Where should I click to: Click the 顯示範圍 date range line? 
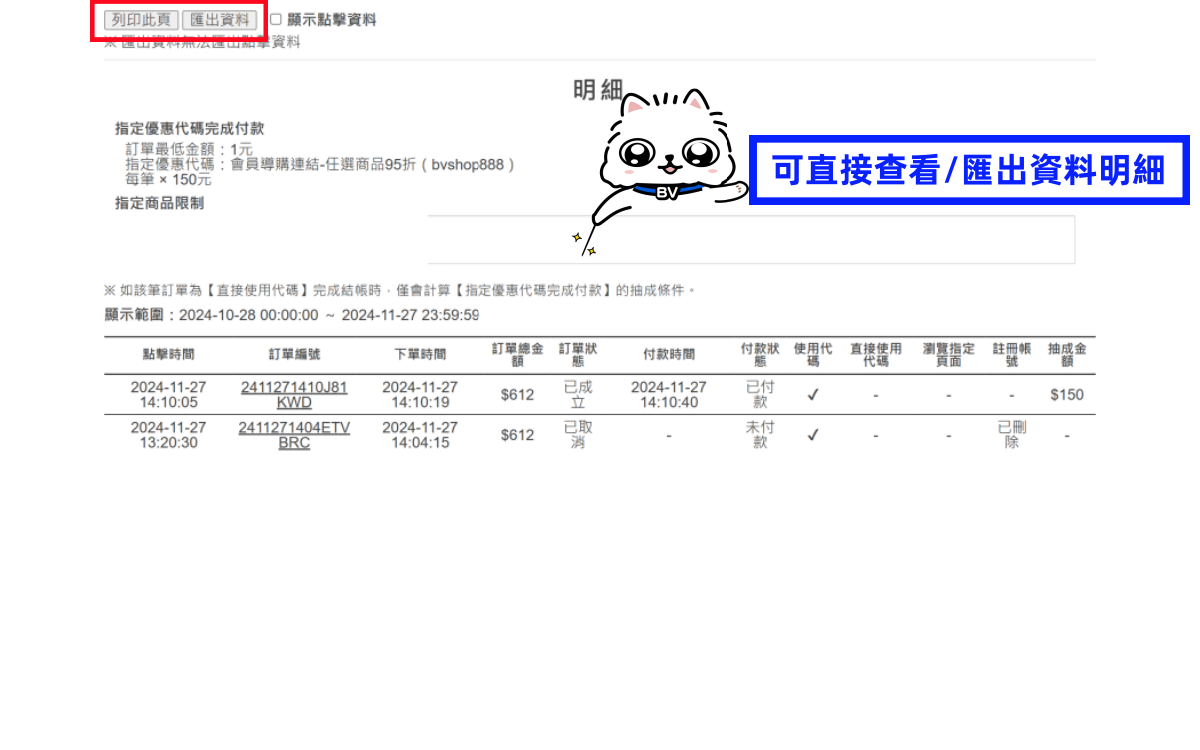pyautogui.click(x=291, y=315)
